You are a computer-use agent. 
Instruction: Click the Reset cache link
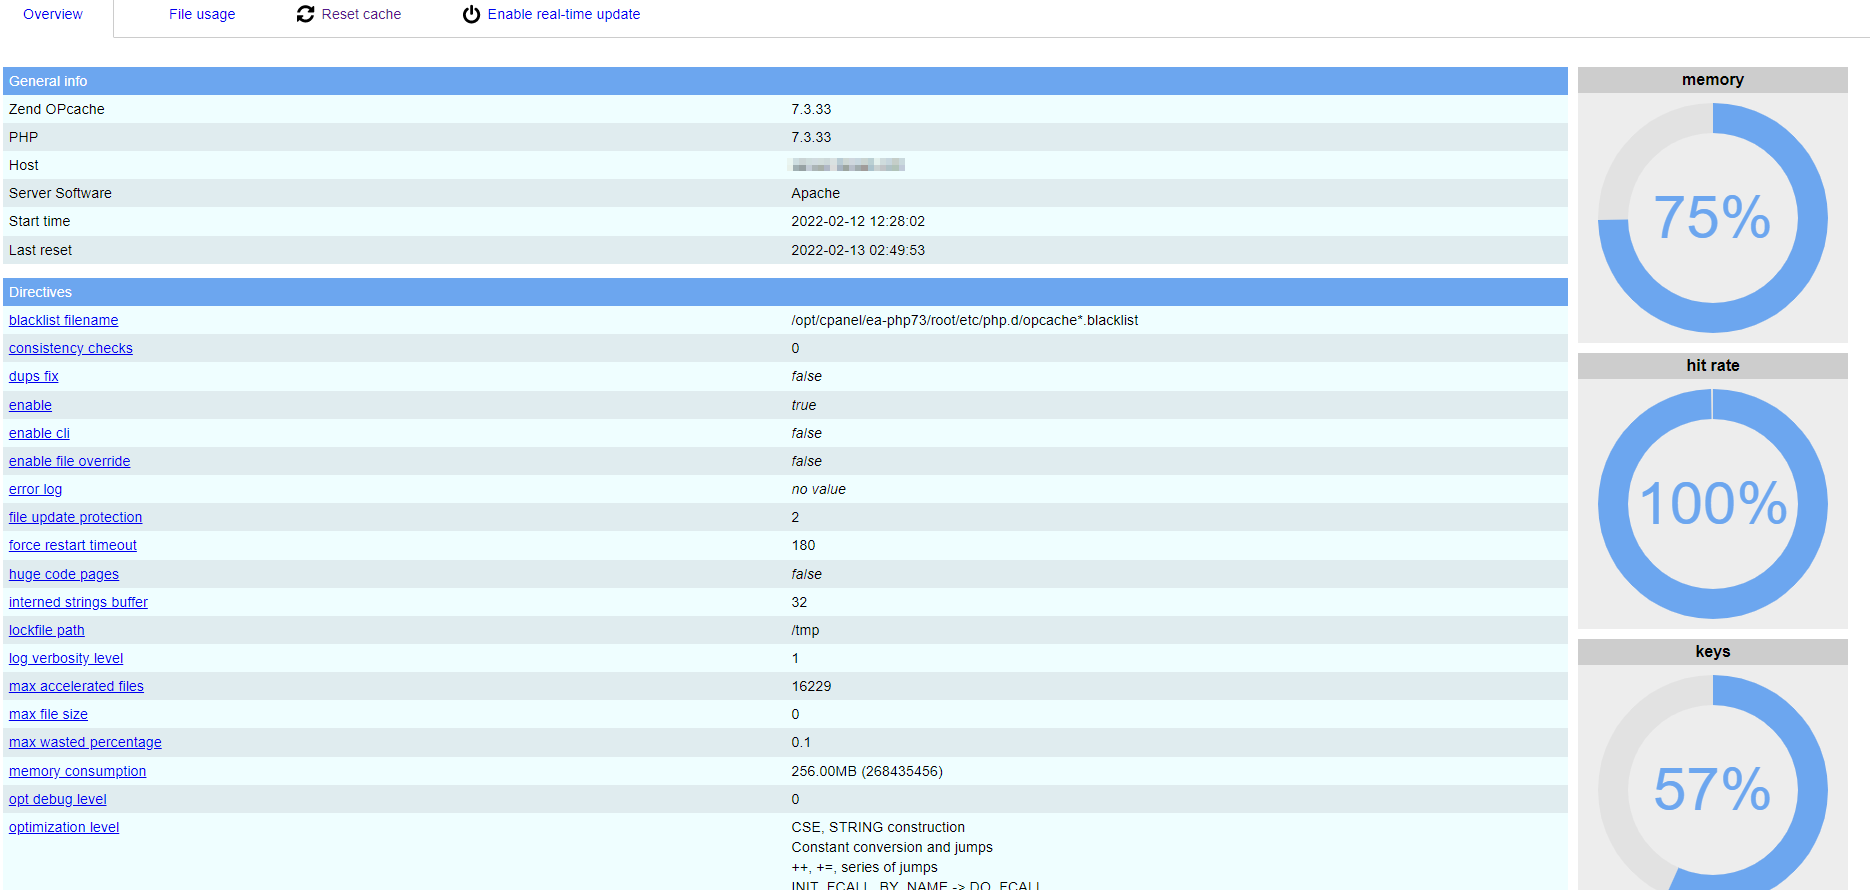361,14
